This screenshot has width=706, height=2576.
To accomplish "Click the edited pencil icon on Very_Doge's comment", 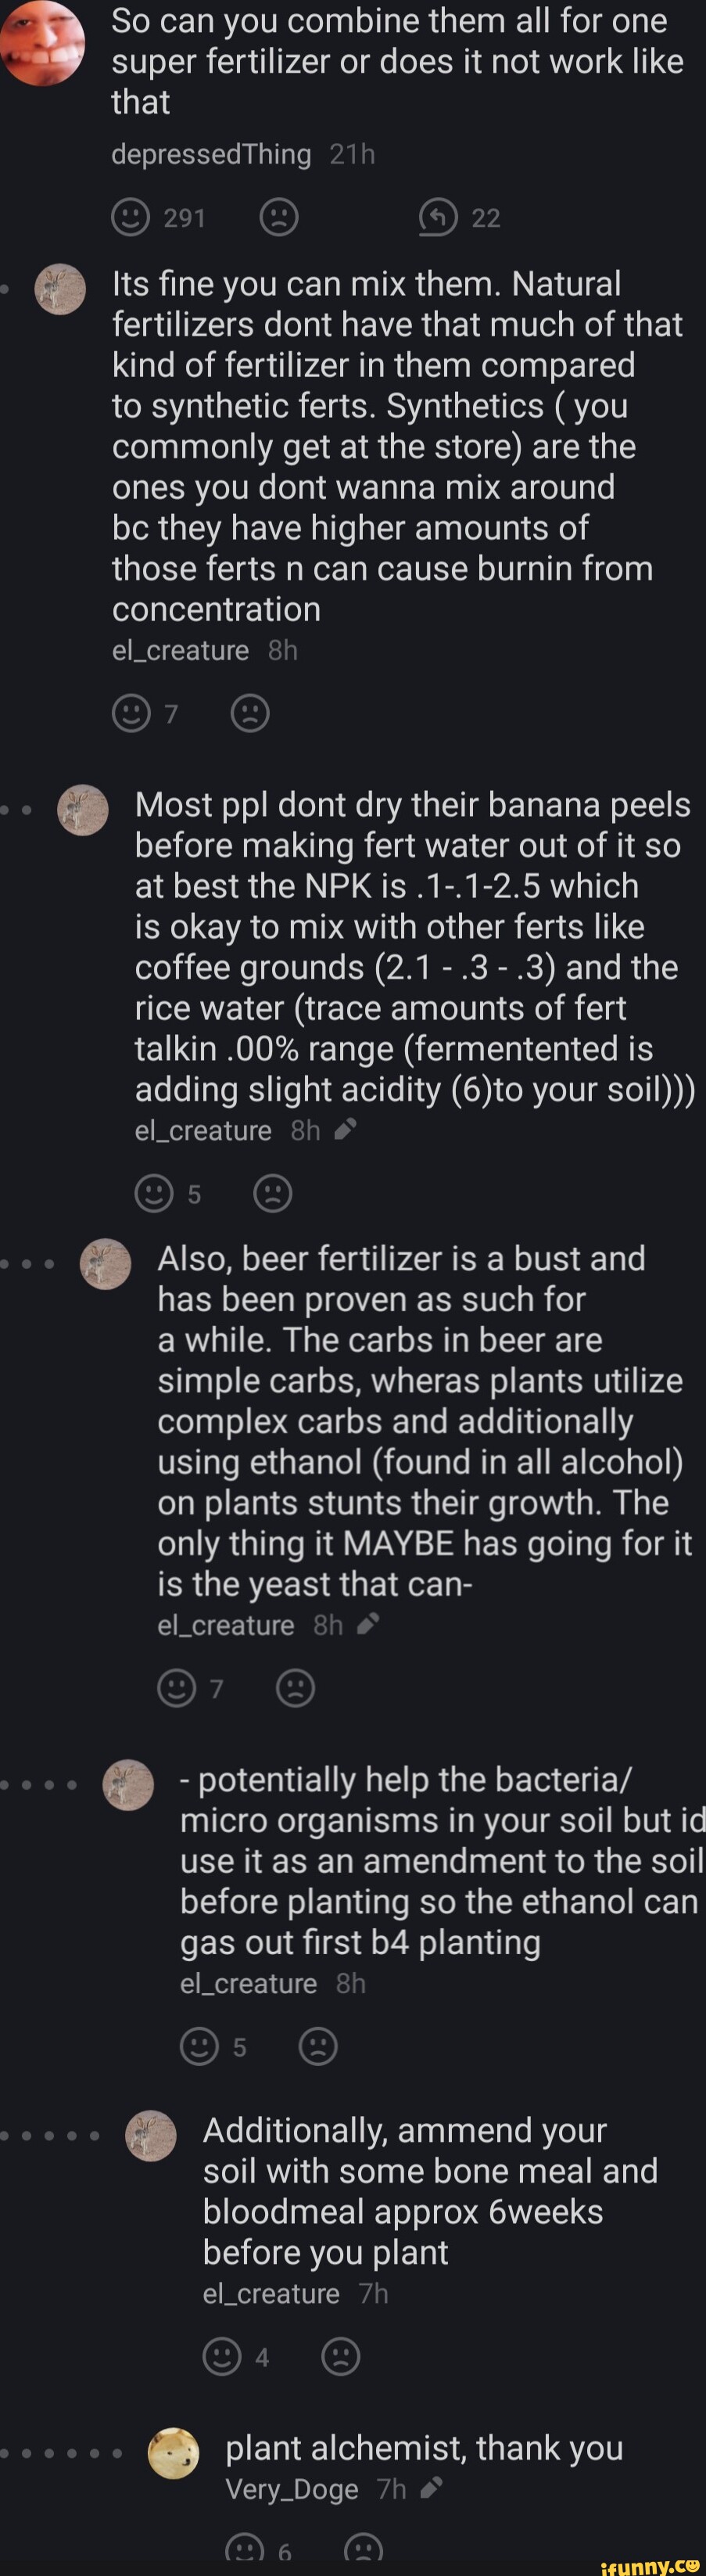I will pos(431,2489).
